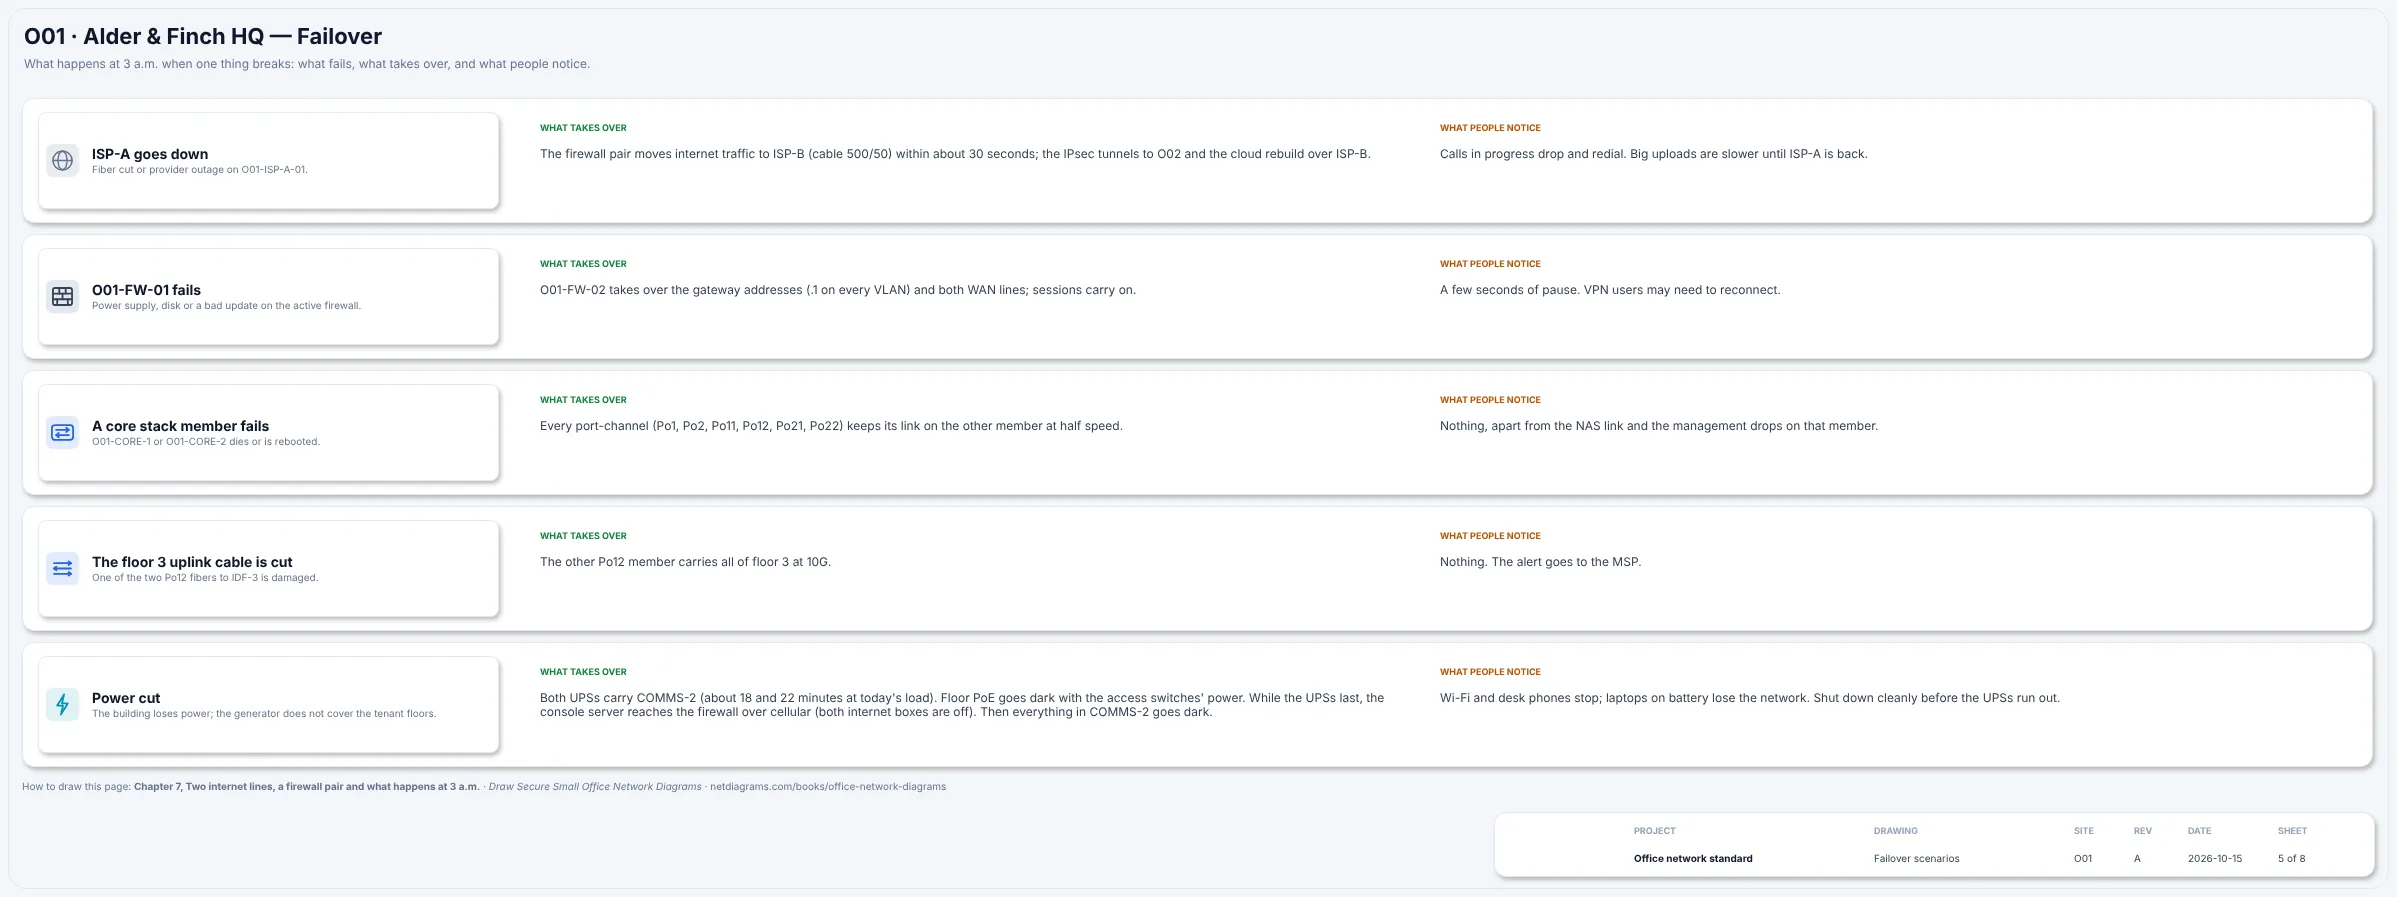
Task: Click the subtitle 'What happens at 3 a.m.' line
Action: [307, 64]
